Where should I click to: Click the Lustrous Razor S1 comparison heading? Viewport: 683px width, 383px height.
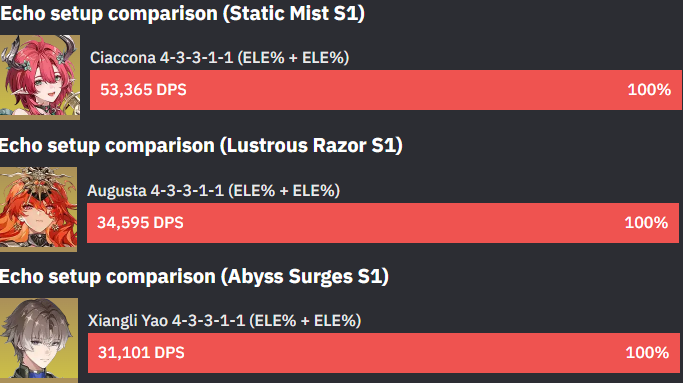click(x=201, y=146)
